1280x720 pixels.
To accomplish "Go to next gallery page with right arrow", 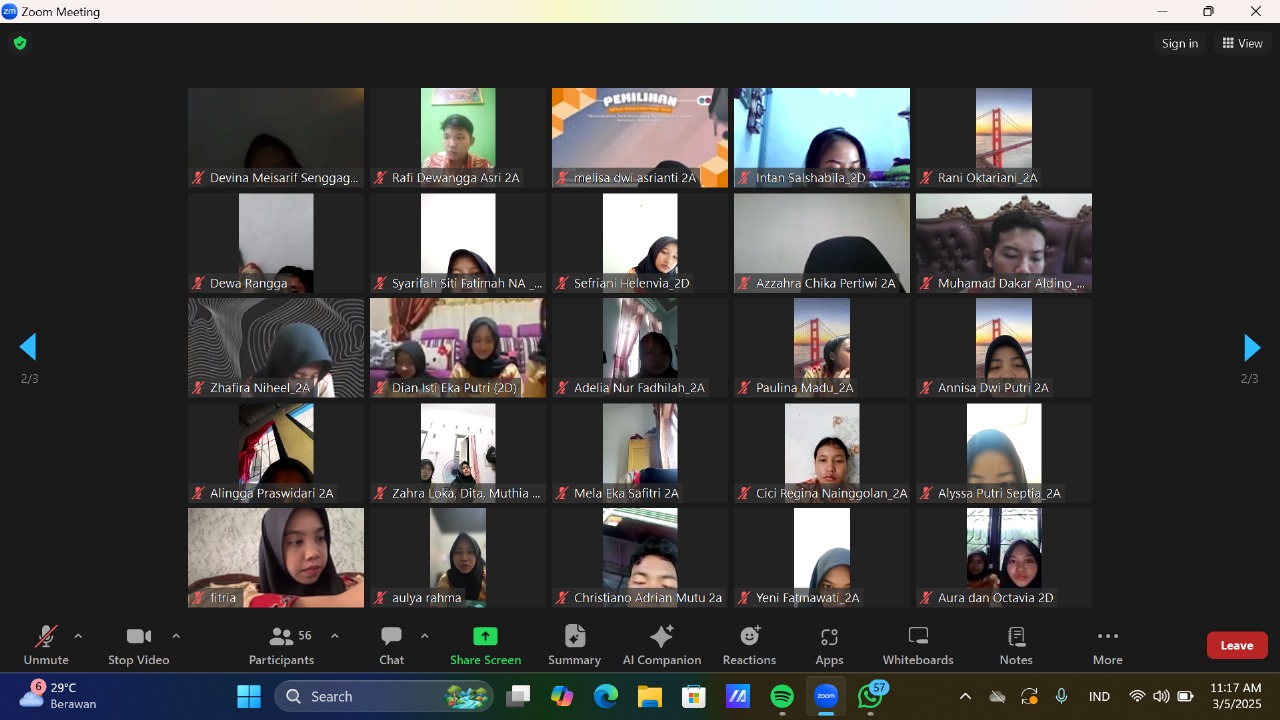I will 1251,348.
